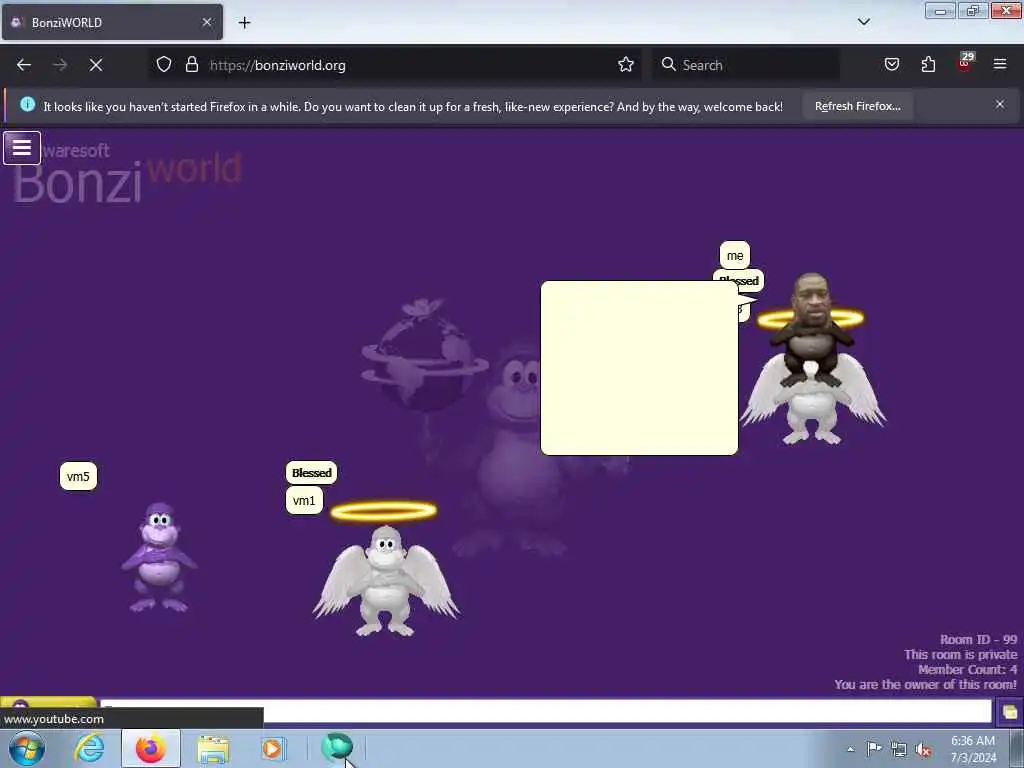This screenshot has width=1024, height=768.
Task: Click the Room ID - 99 text
Action: [x=978, y=639]
